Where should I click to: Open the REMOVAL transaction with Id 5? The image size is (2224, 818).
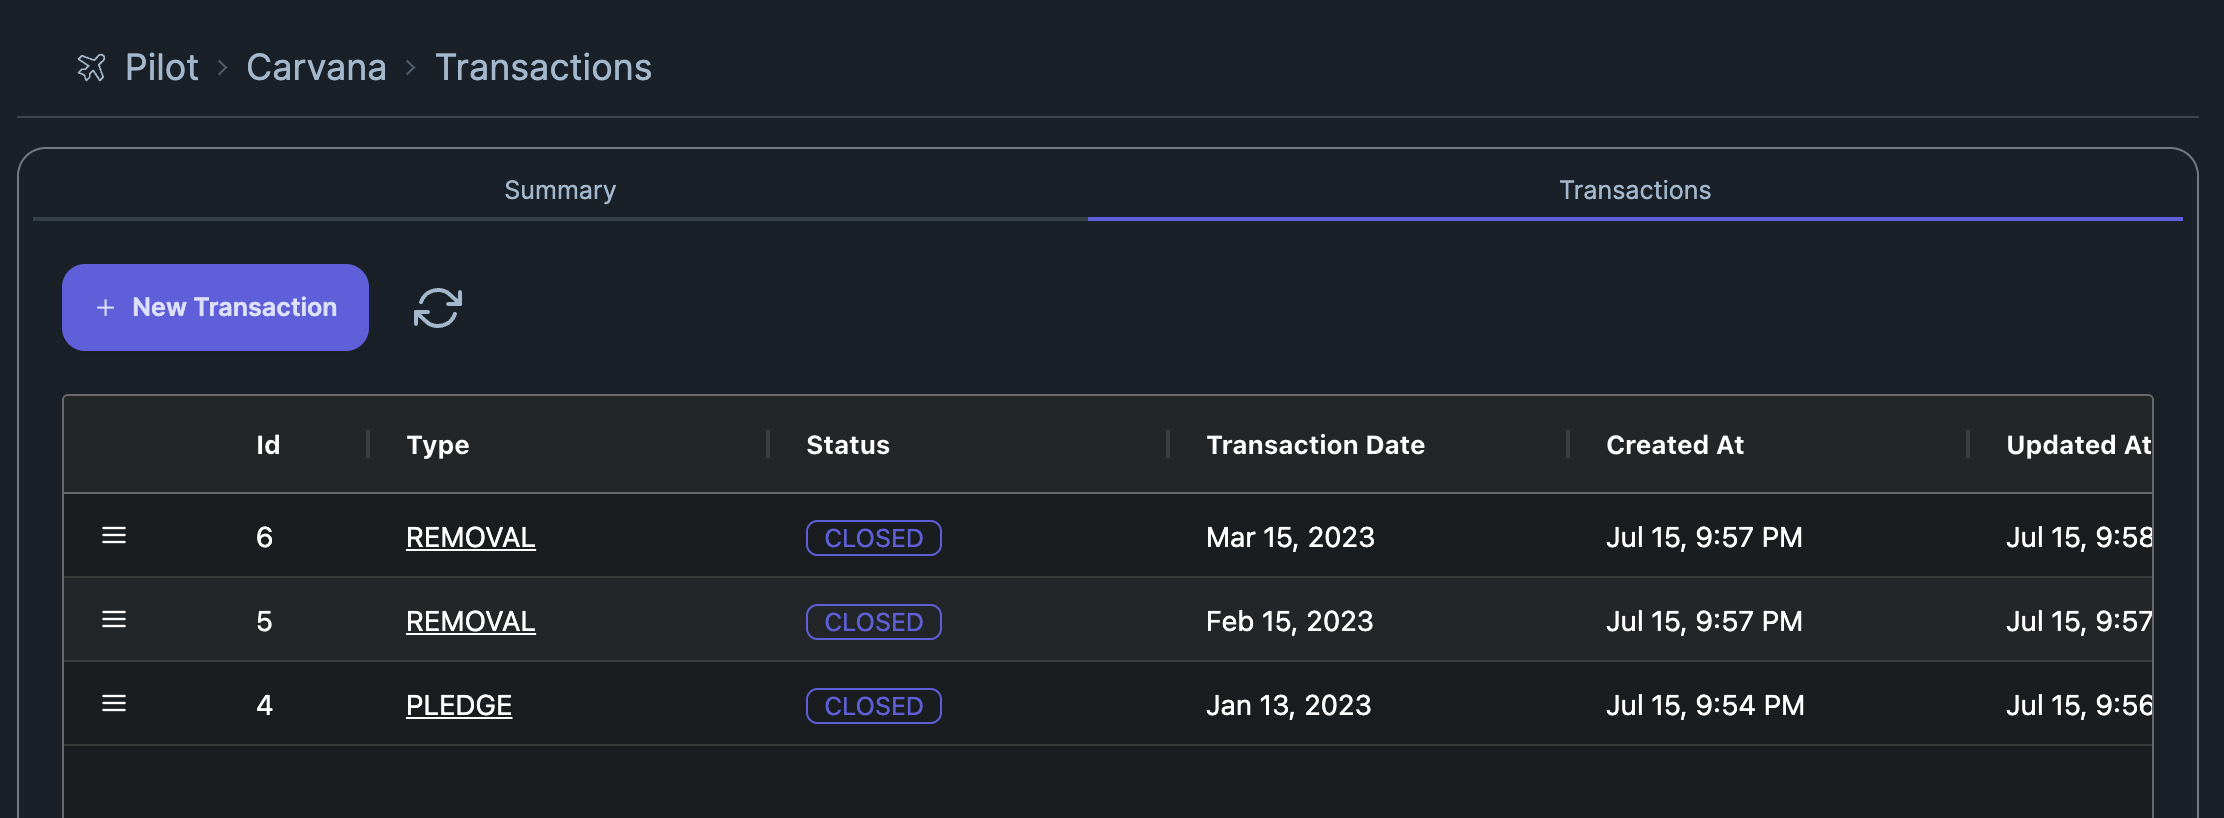click(470, 621)
